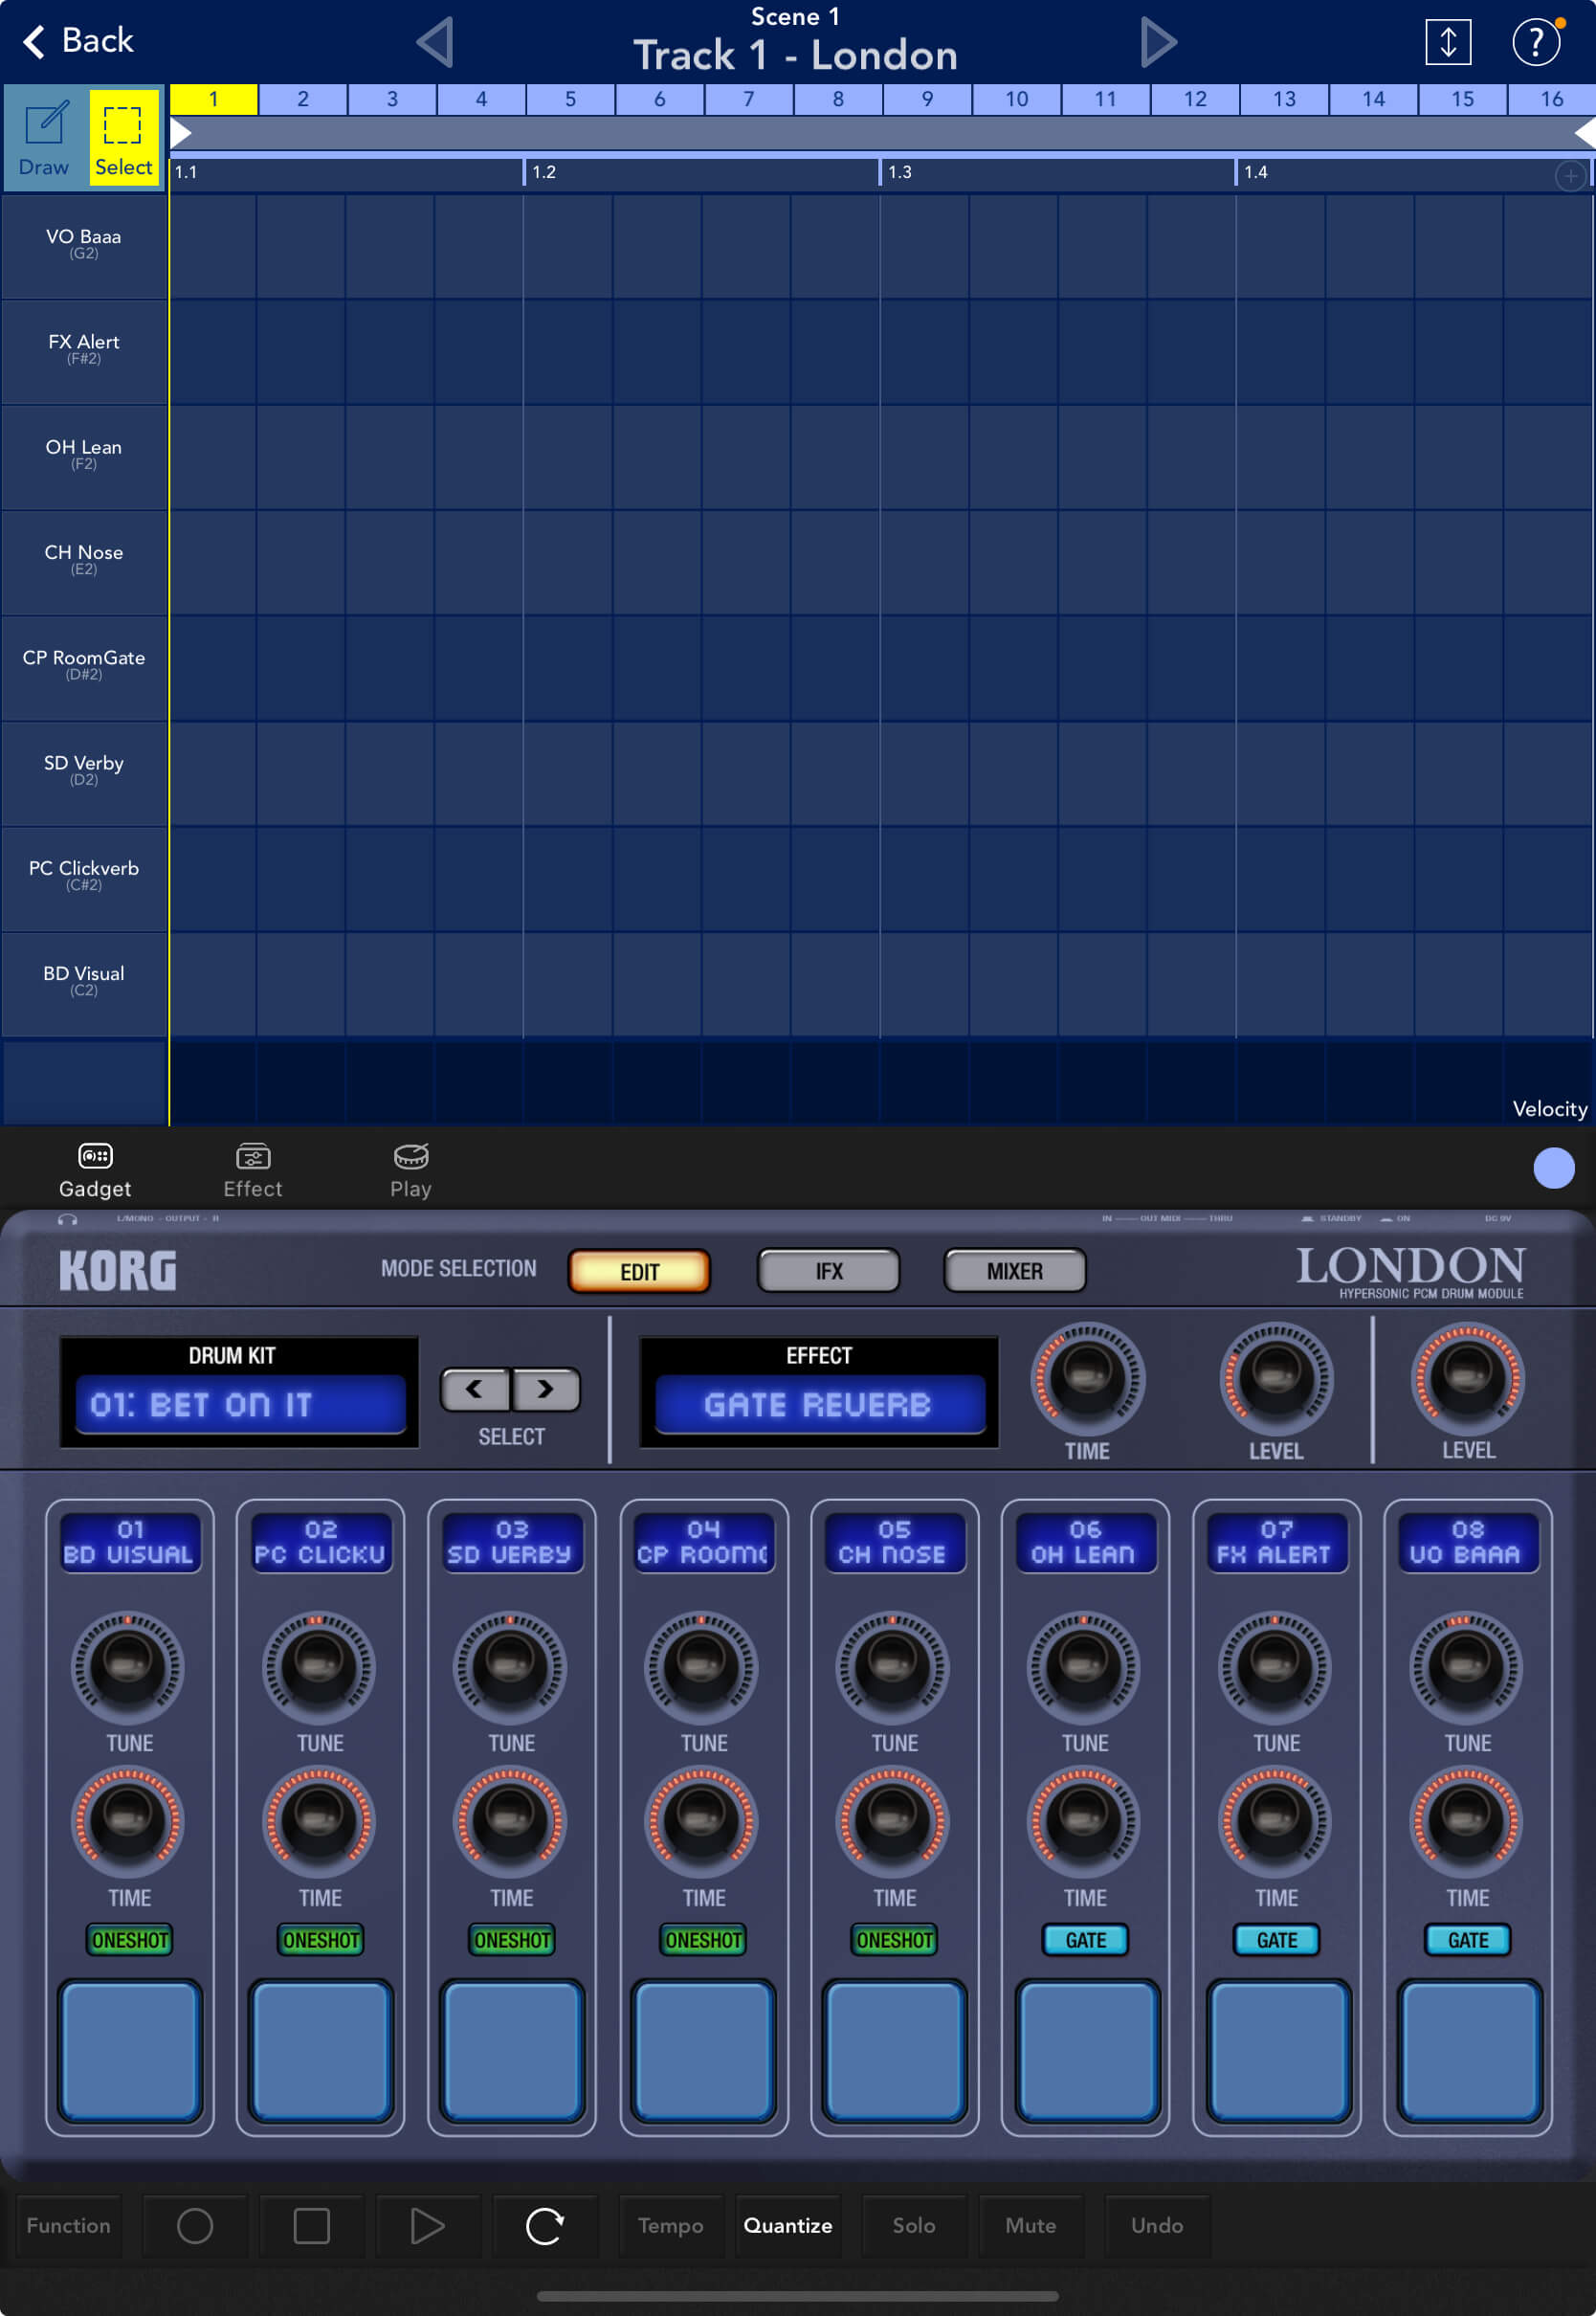Open the Function menu
This screenshot has width=1596, height=2316.
(x=68, y=2225)
